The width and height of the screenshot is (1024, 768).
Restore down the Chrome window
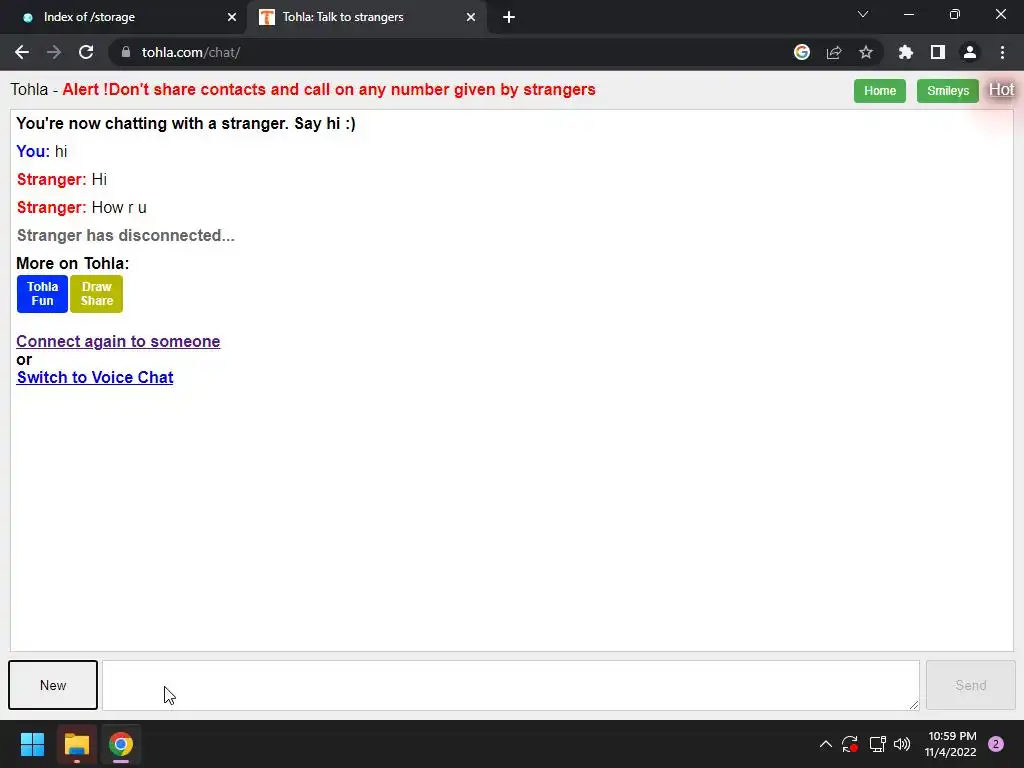pyautogui.click(x=955, y=14)
